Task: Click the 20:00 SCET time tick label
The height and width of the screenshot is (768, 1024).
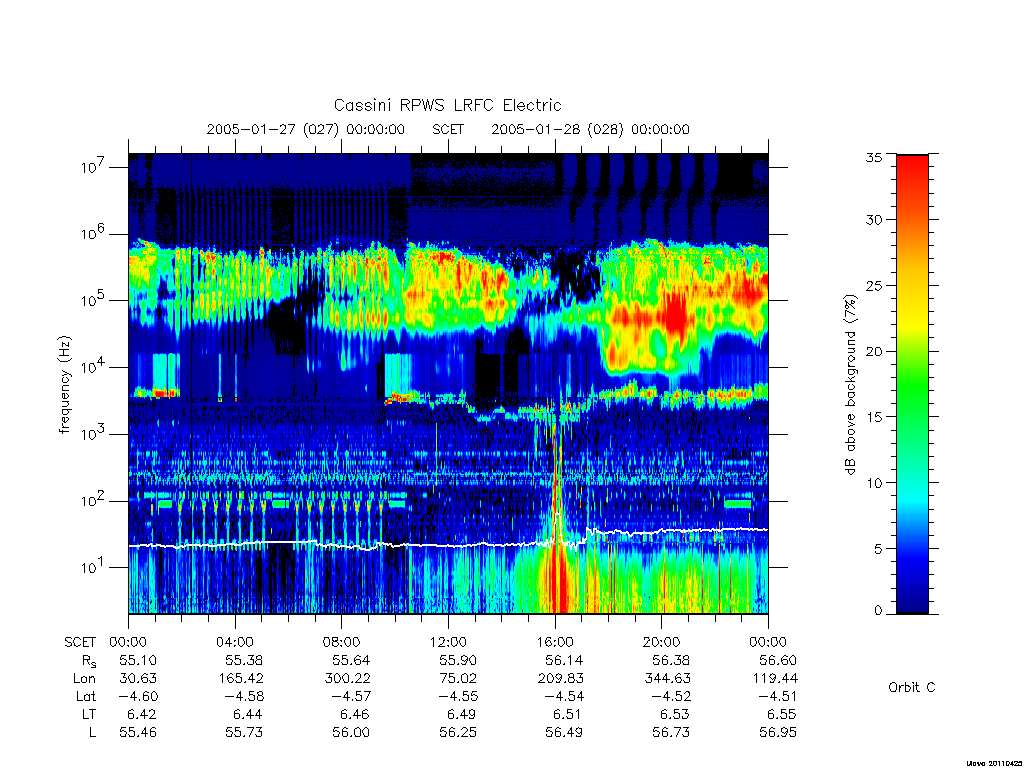Action: (662, 642)
